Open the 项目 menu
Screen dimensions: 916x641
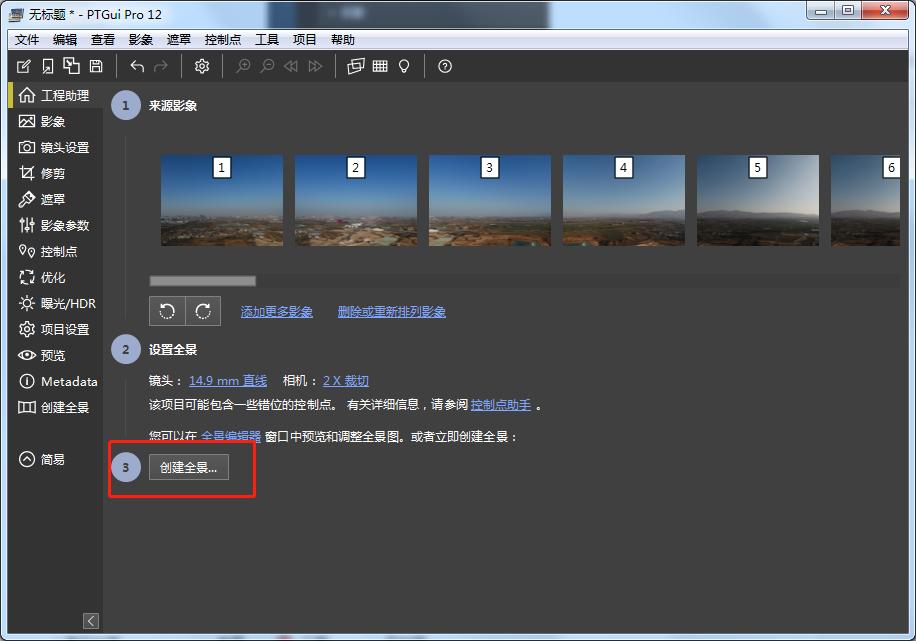tap(305, 39)
